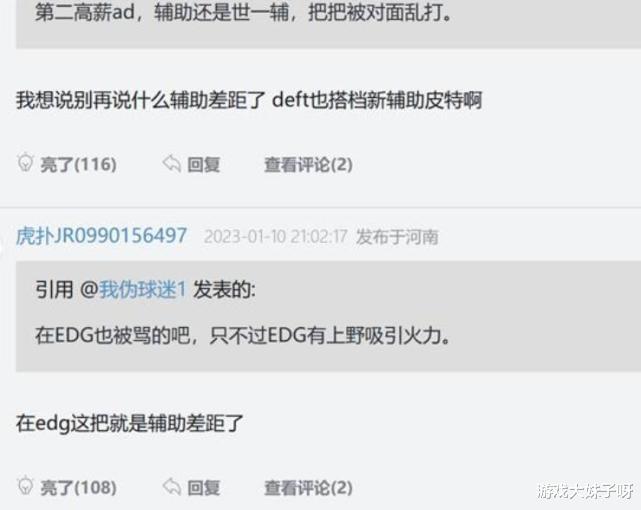The height and width of the screenshot is (510, 641).
Task: Like the edg comment via 亮了(108) text
Action: click(x=78, y=488)
